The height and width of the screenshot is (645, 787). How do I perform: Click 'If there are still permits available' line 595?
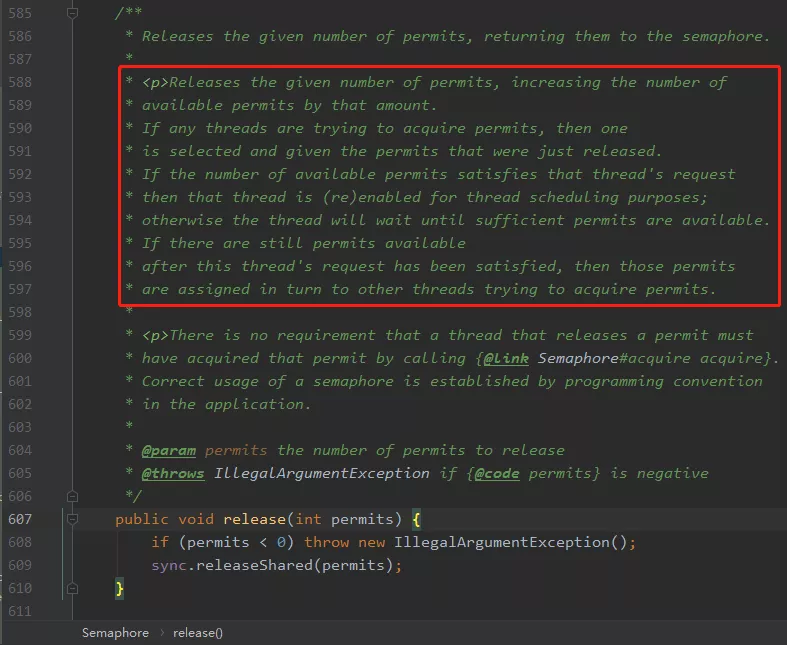click(304, 243)
